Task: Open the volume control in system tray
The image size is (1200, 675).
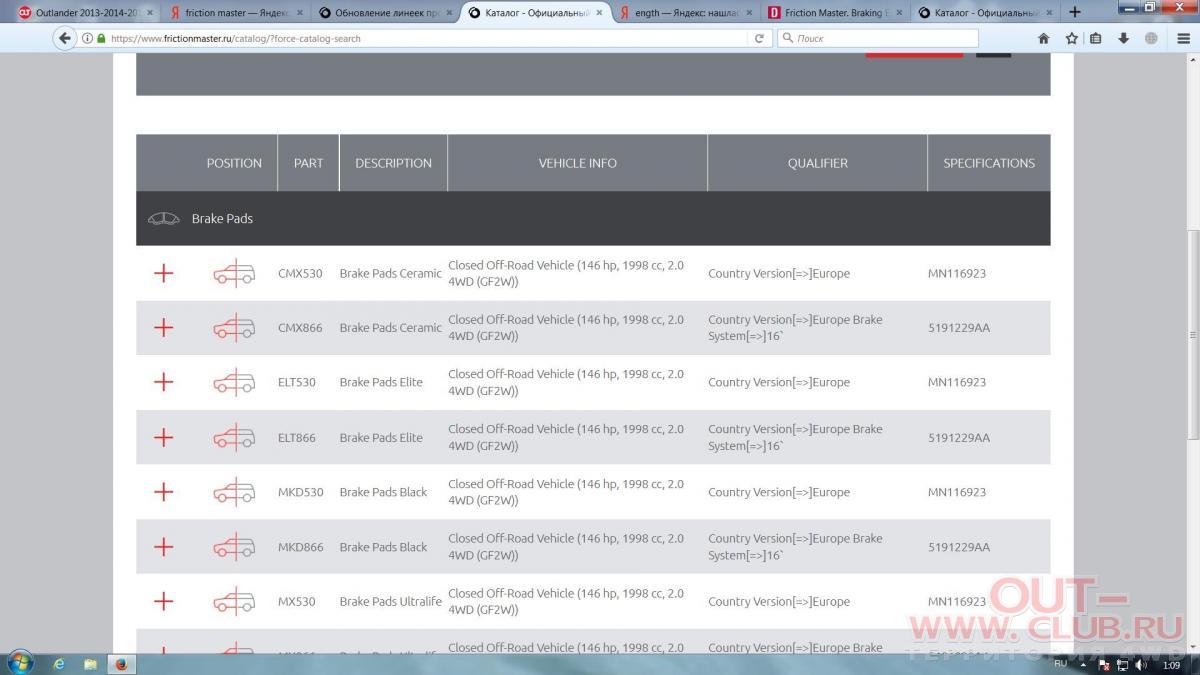Action: tap(1141, 664)
